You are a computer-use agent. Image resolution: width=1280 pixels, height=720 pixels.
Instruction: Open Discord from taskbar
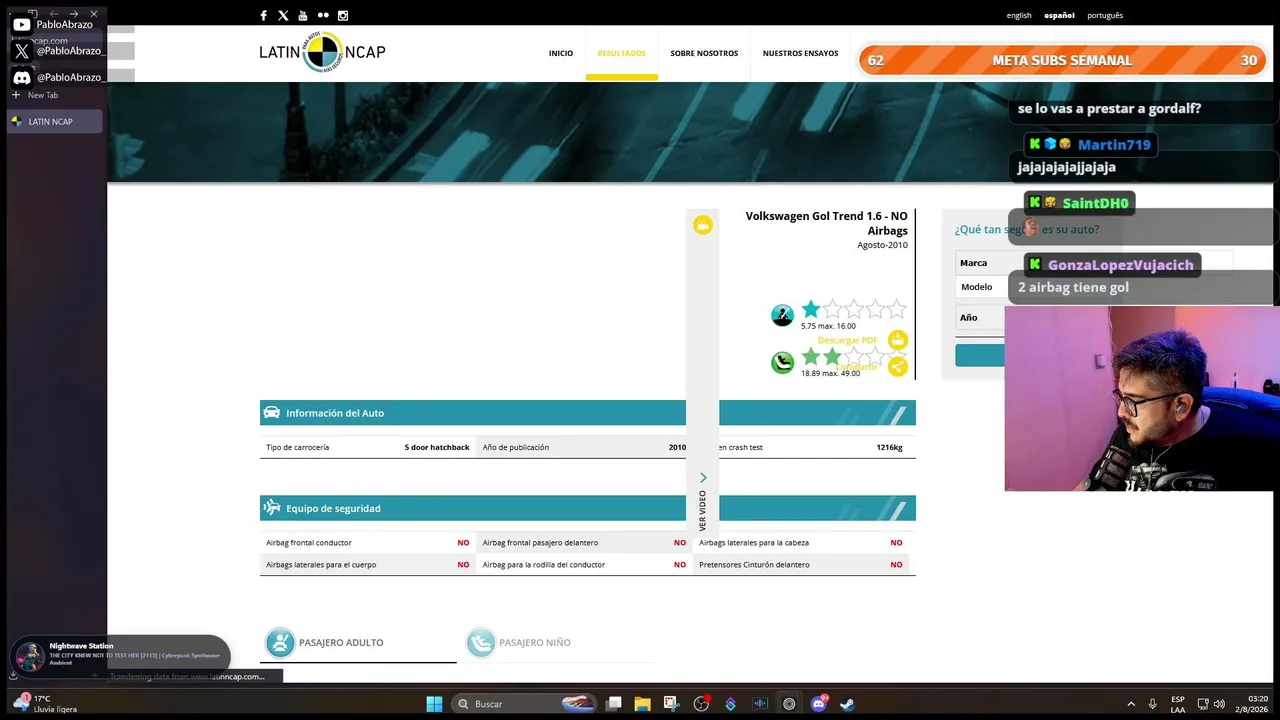tap(819, 704)
